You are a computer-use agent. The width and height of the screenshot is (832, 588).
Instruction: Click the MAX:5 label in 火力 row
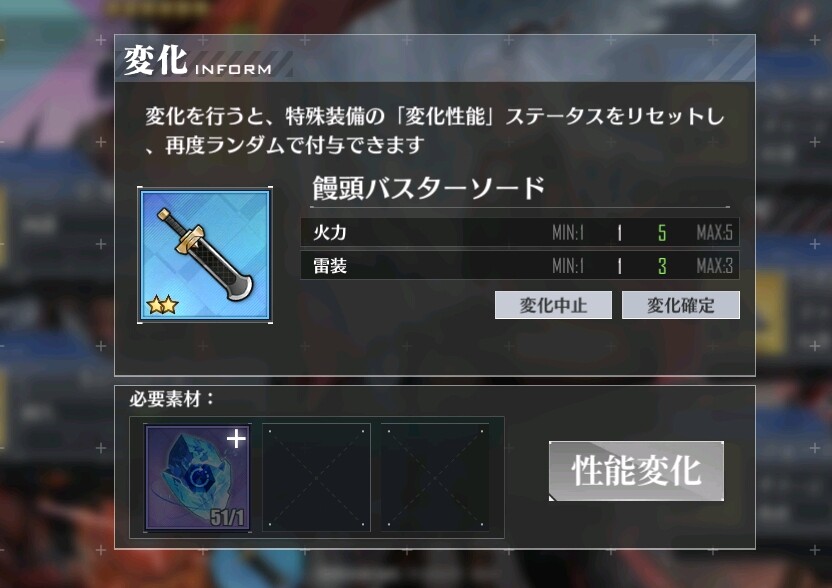point(714,232)
